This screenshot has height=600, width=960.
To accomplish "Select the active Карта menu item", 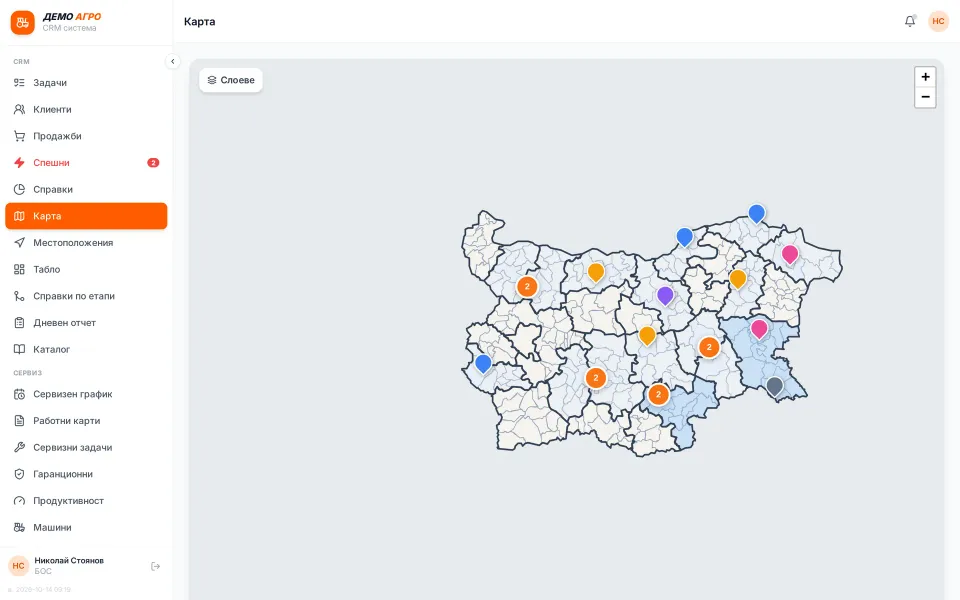I will (x=86, y=216).
